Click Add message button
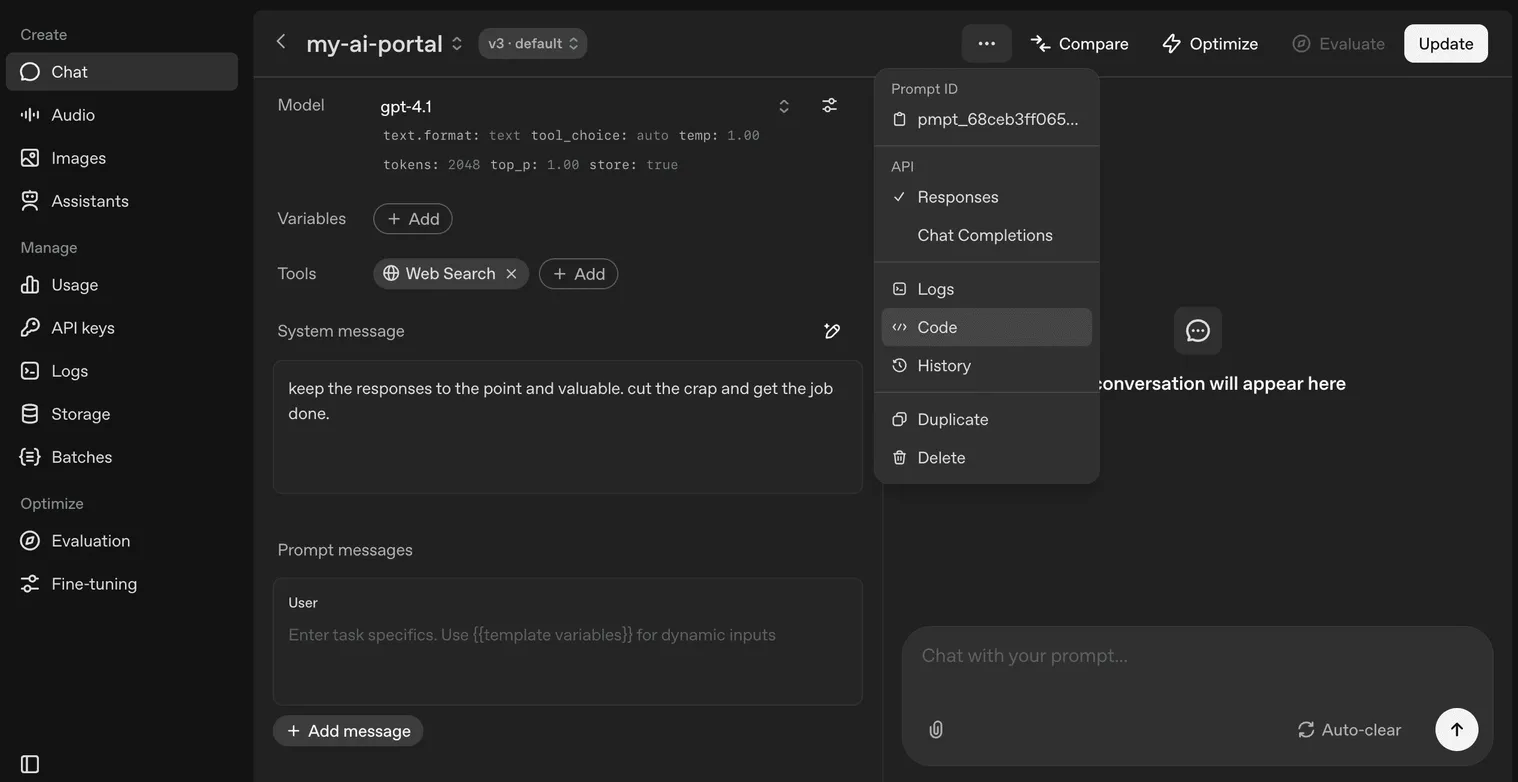 [348, 731]
